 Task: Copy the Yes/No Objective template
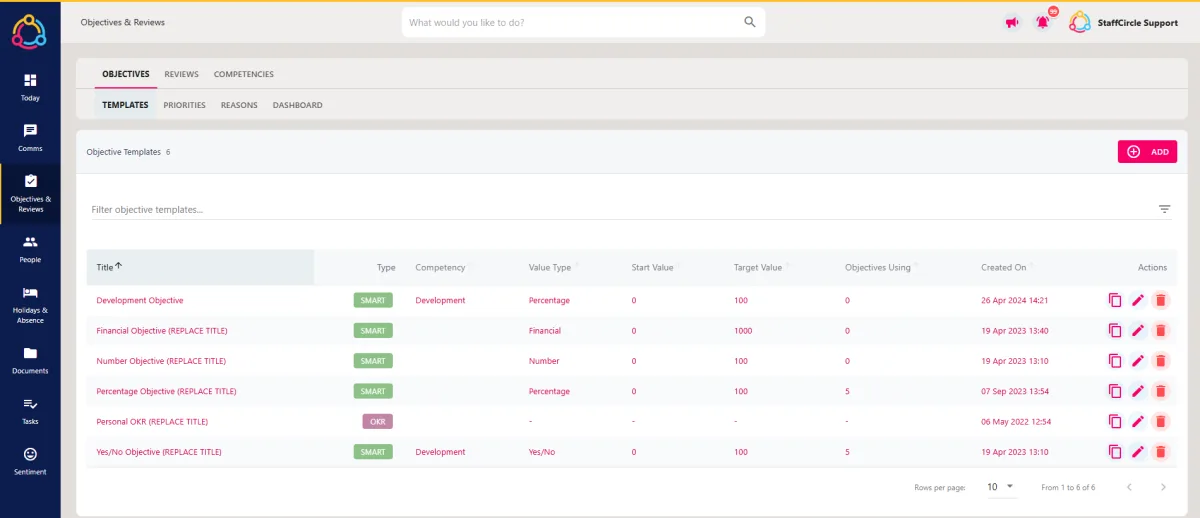pos(1115,452)
